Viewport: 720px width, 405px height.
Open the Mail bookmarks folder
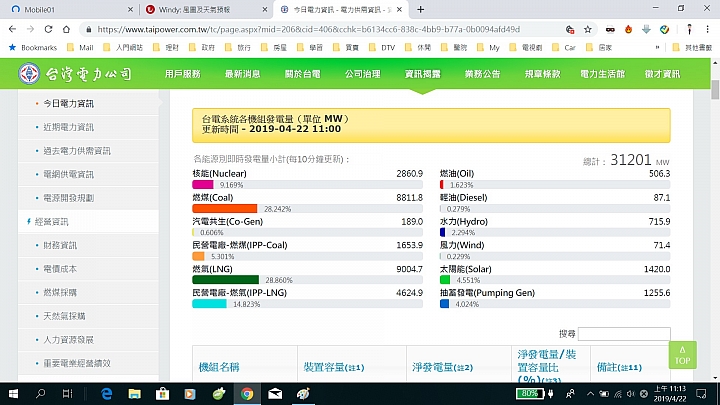[80, 47]
